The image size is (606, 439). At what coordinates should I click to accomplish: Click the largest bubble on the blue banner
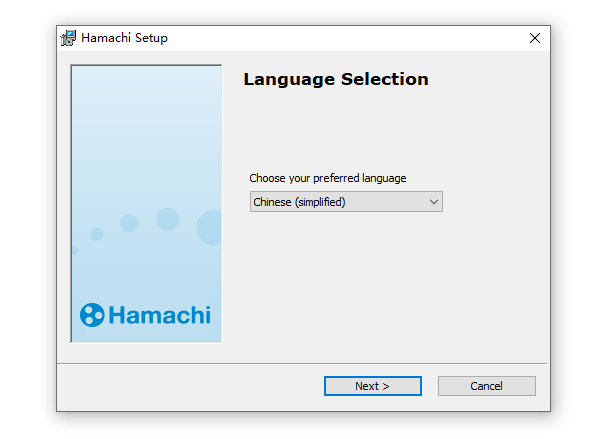point(210,228)
